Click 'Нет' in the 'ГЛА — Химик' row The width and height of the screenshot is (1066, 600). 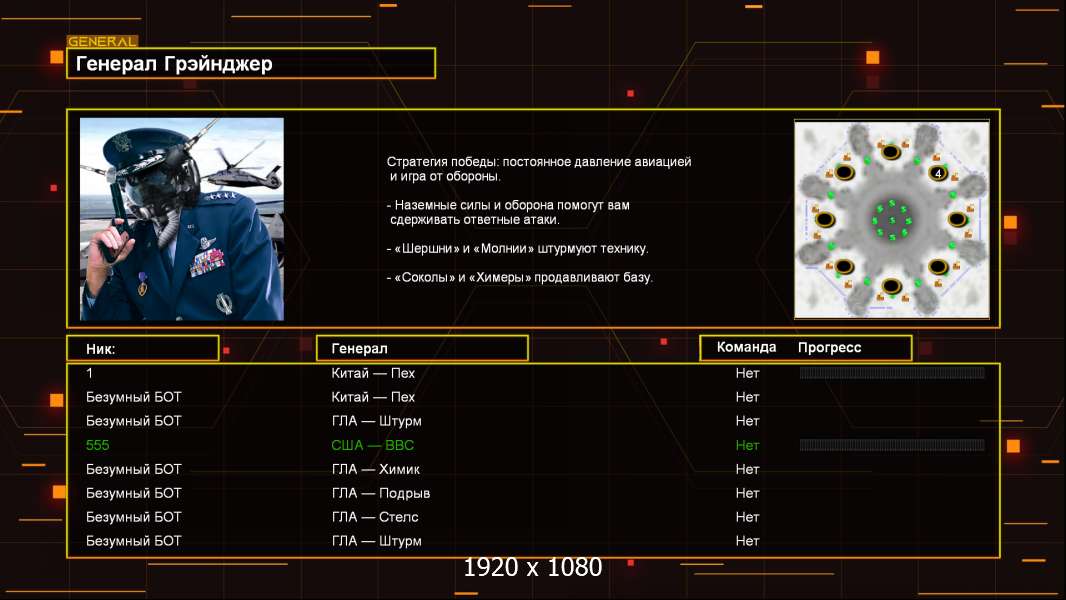click(747, 469)
